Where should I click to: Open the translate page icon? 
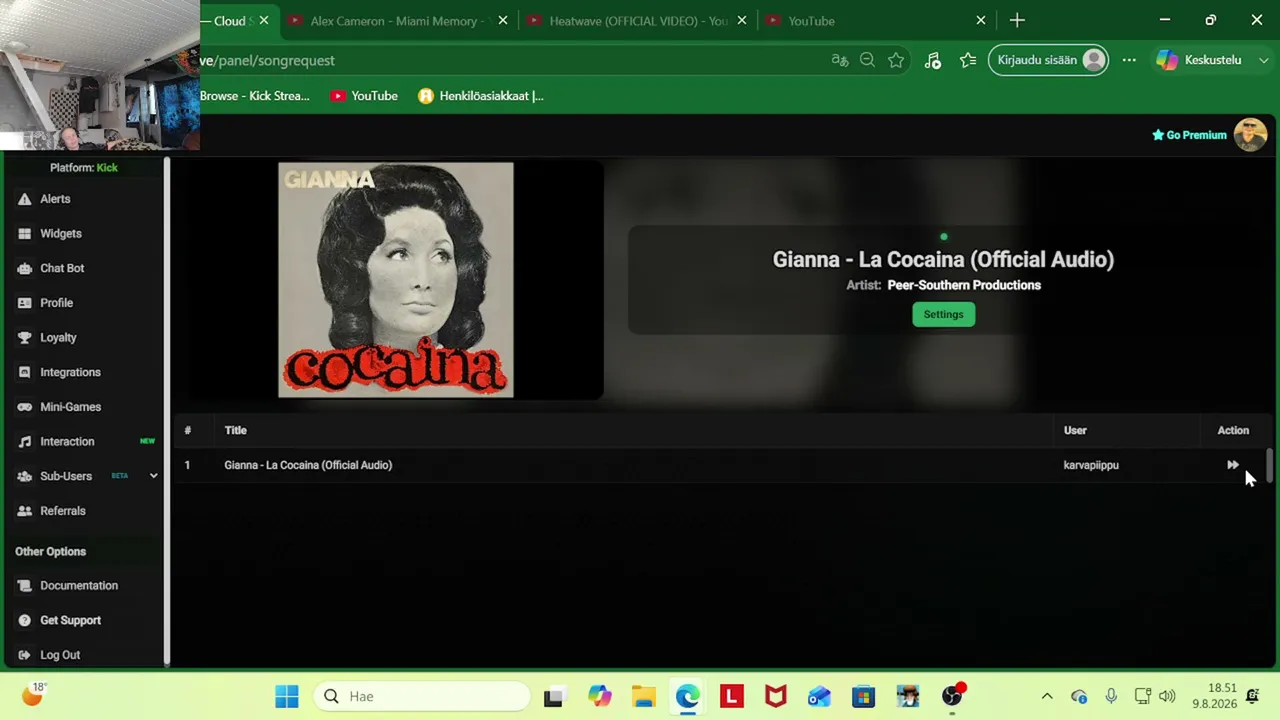coord(840,61)
